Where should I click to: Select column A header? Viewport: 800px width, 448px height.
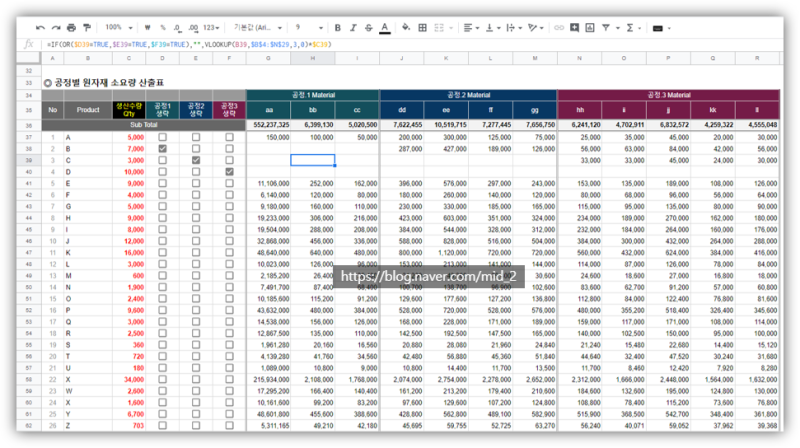pyautogui.click(x=53, y=58)
